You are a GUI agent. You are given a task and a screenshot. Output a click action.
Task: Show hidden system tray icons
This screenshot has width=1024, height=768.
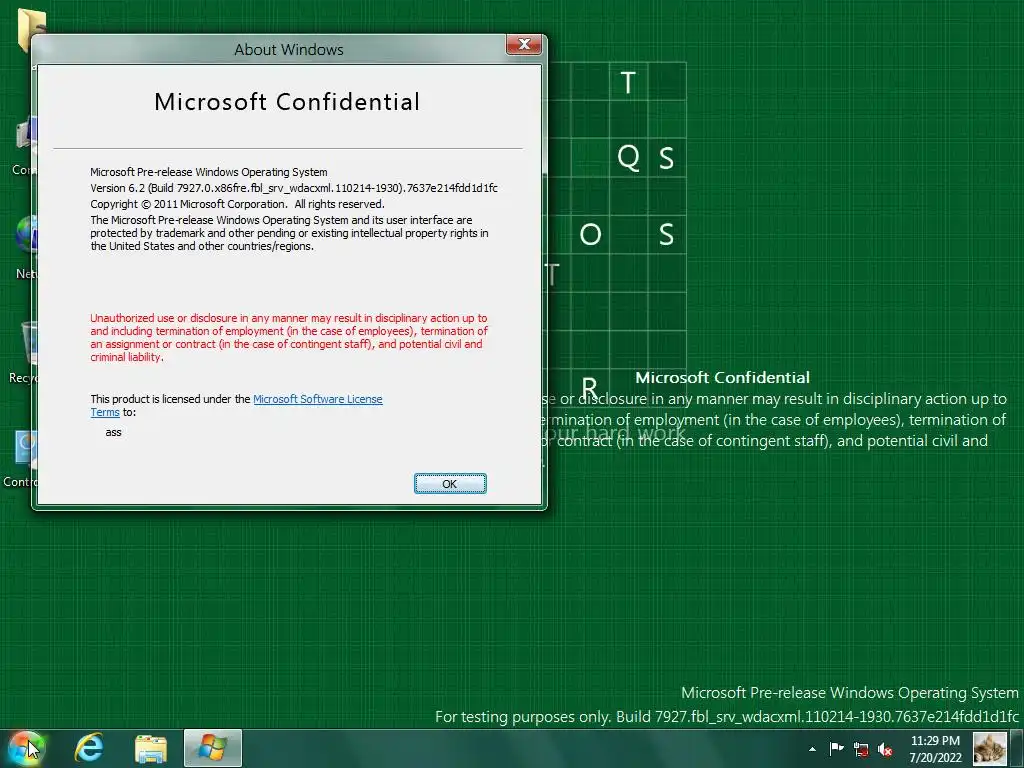812,749
